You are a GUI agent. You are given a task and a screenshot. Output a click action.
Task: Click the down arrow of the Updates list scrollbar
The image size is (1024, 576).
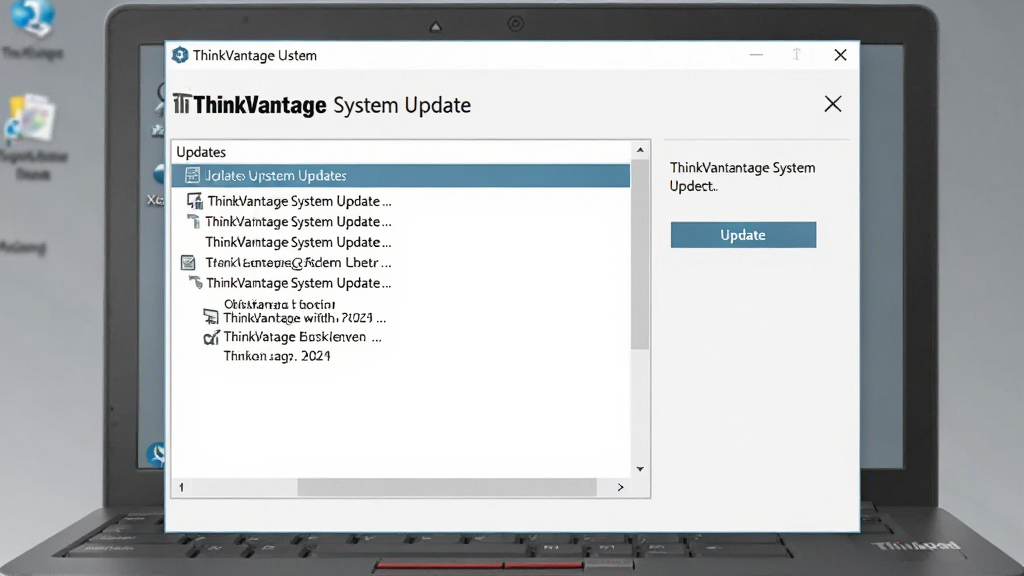coord(640,469)
